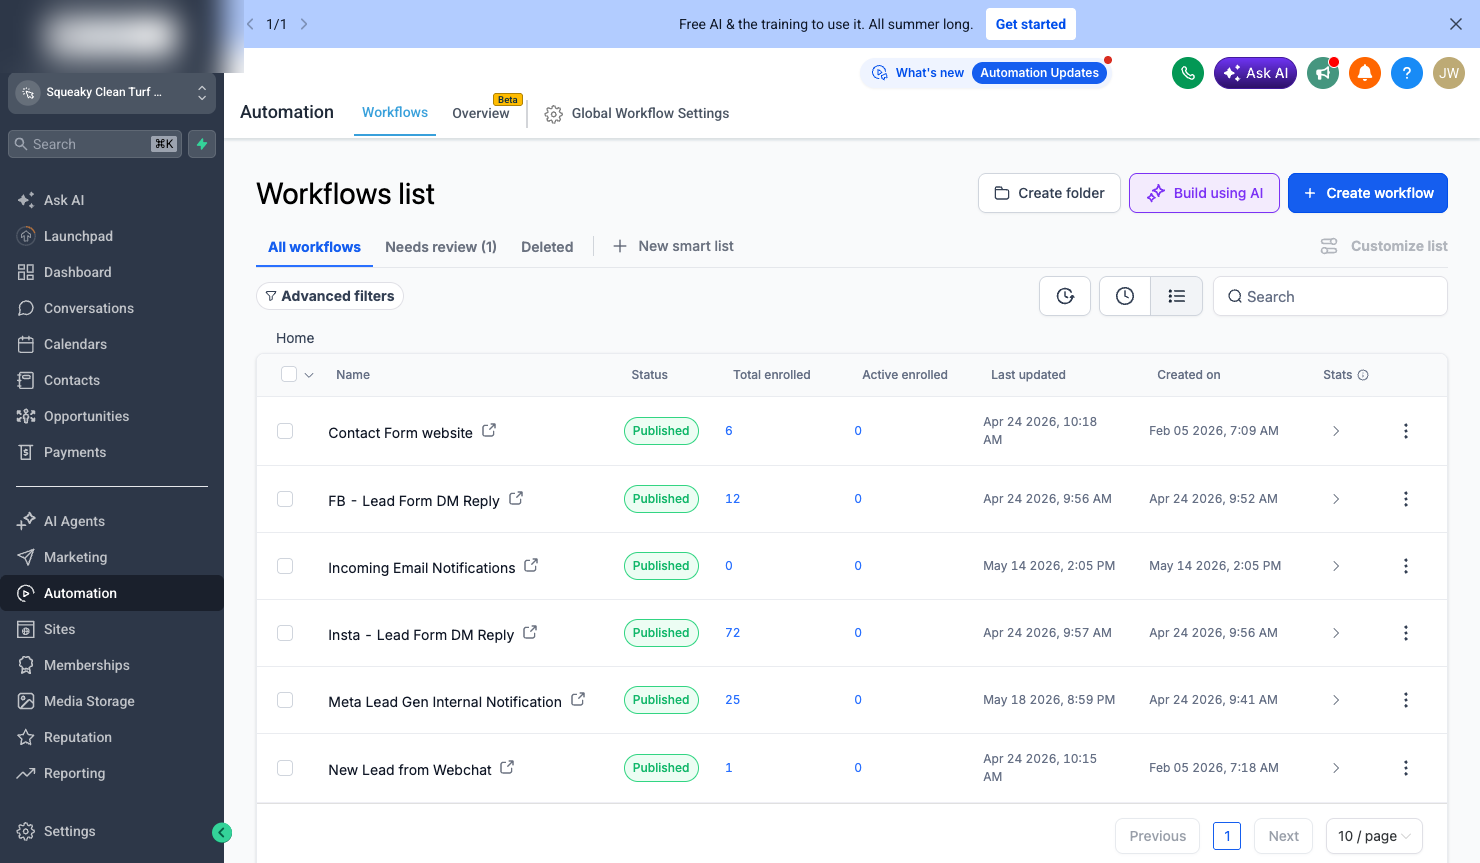The height and width of the screenshot is (863, 1480).
Task: Focus the workflows Search field
Action: (1330, 296)
